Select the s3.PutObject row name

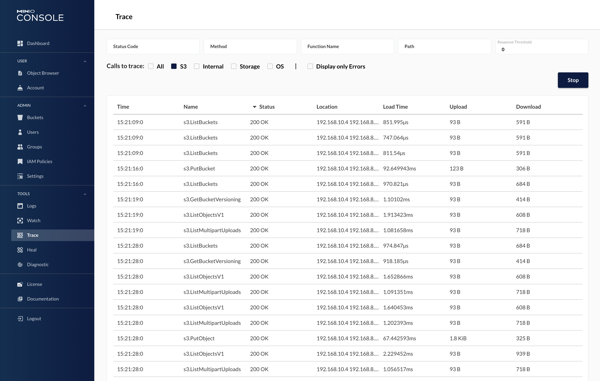(x=199, y=338)
